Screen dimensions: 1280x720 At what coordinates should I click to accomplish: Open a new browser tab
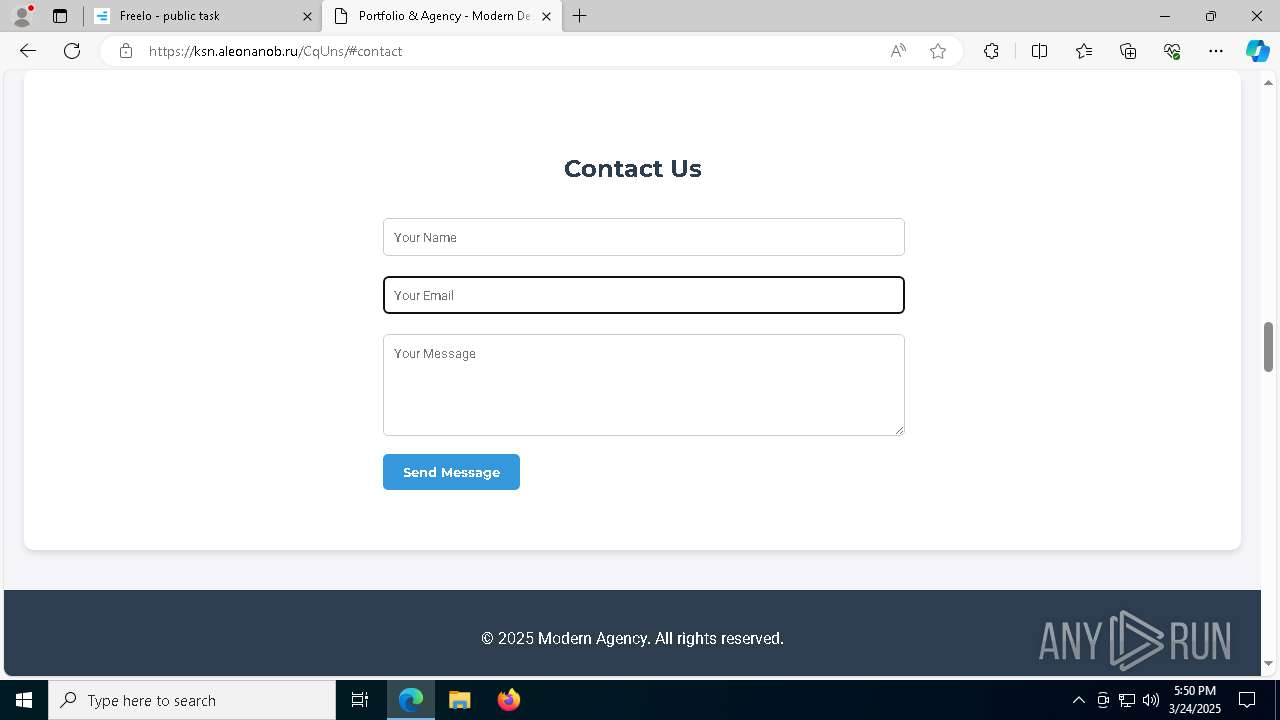(579, 16)
